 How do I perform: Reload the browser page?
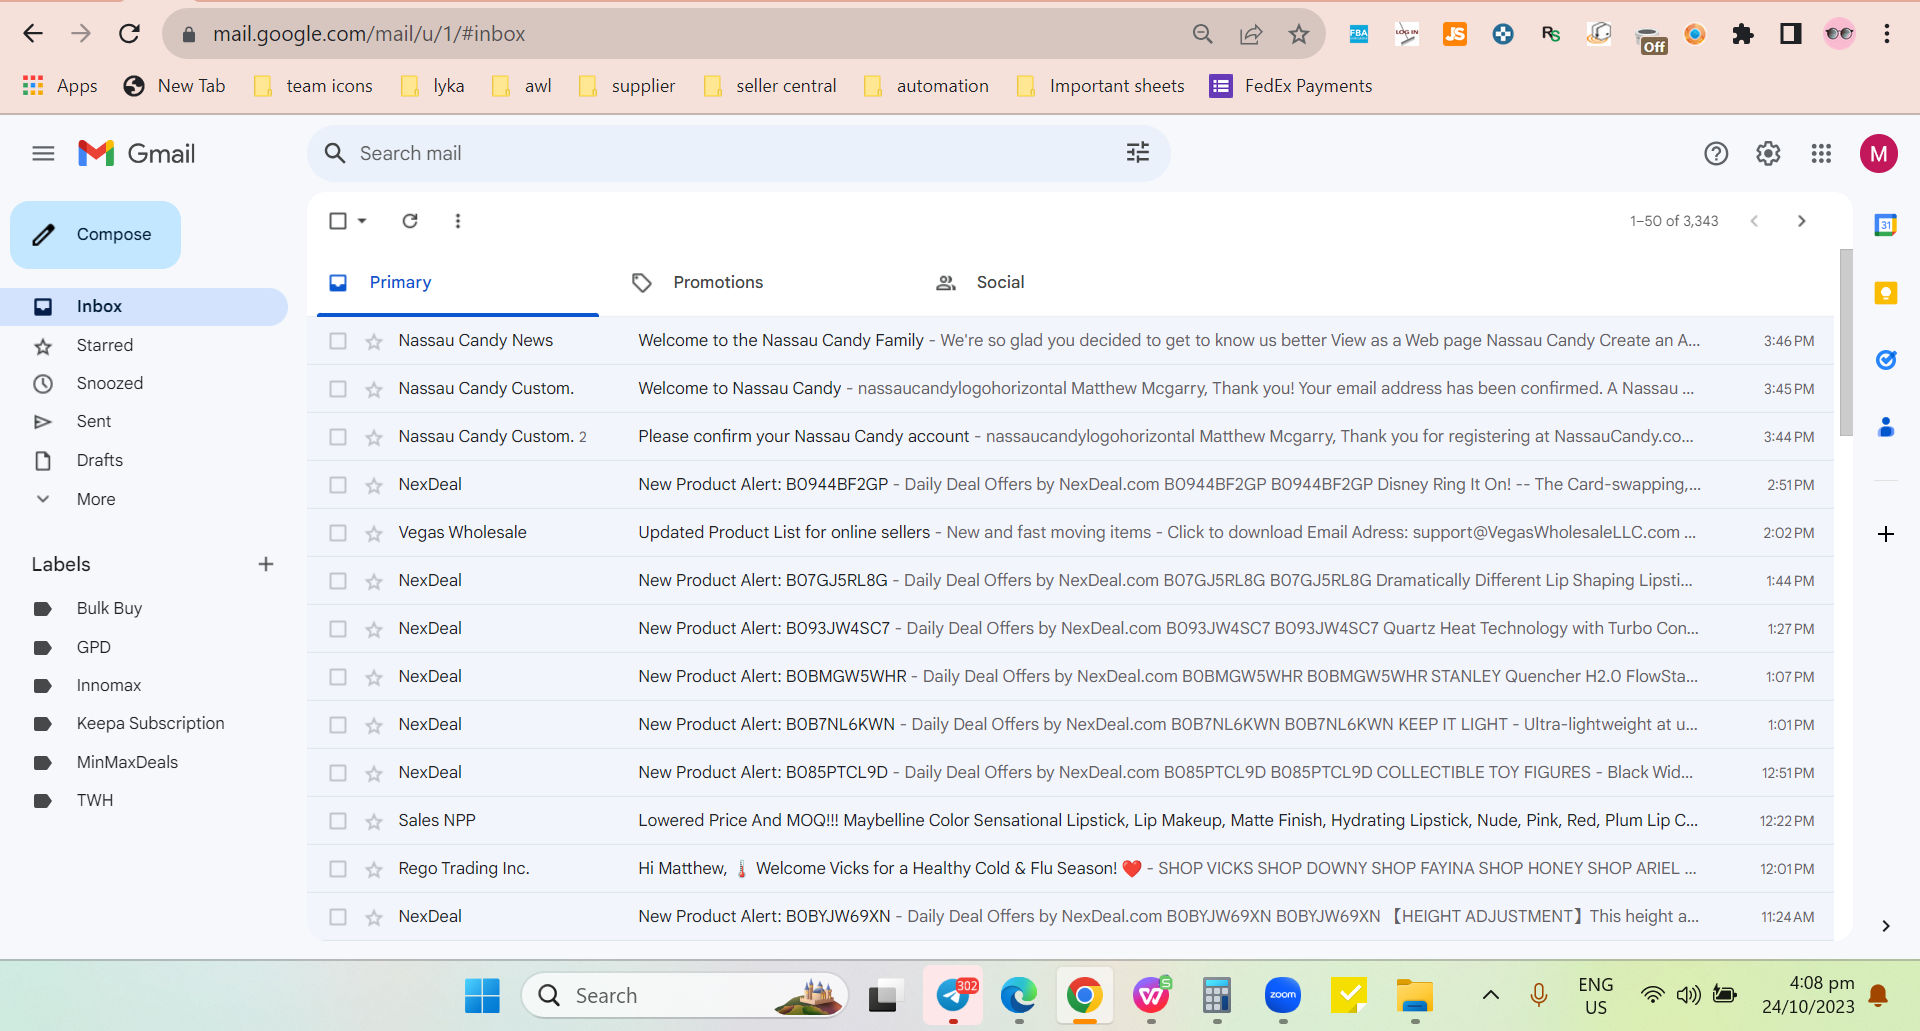click(129, 34)
